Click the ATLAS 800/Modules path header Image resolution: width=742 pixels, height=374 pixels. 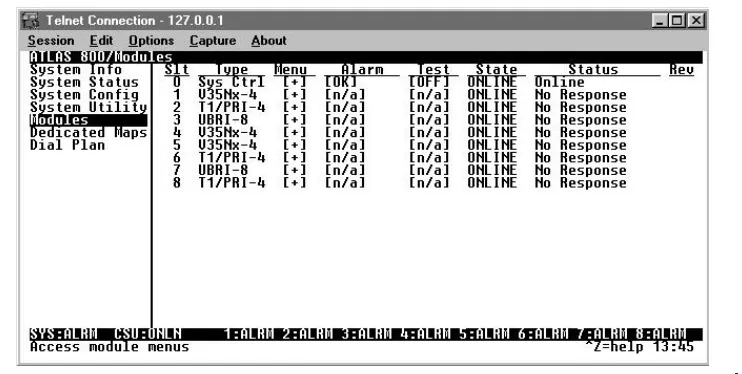coord(101,57)
